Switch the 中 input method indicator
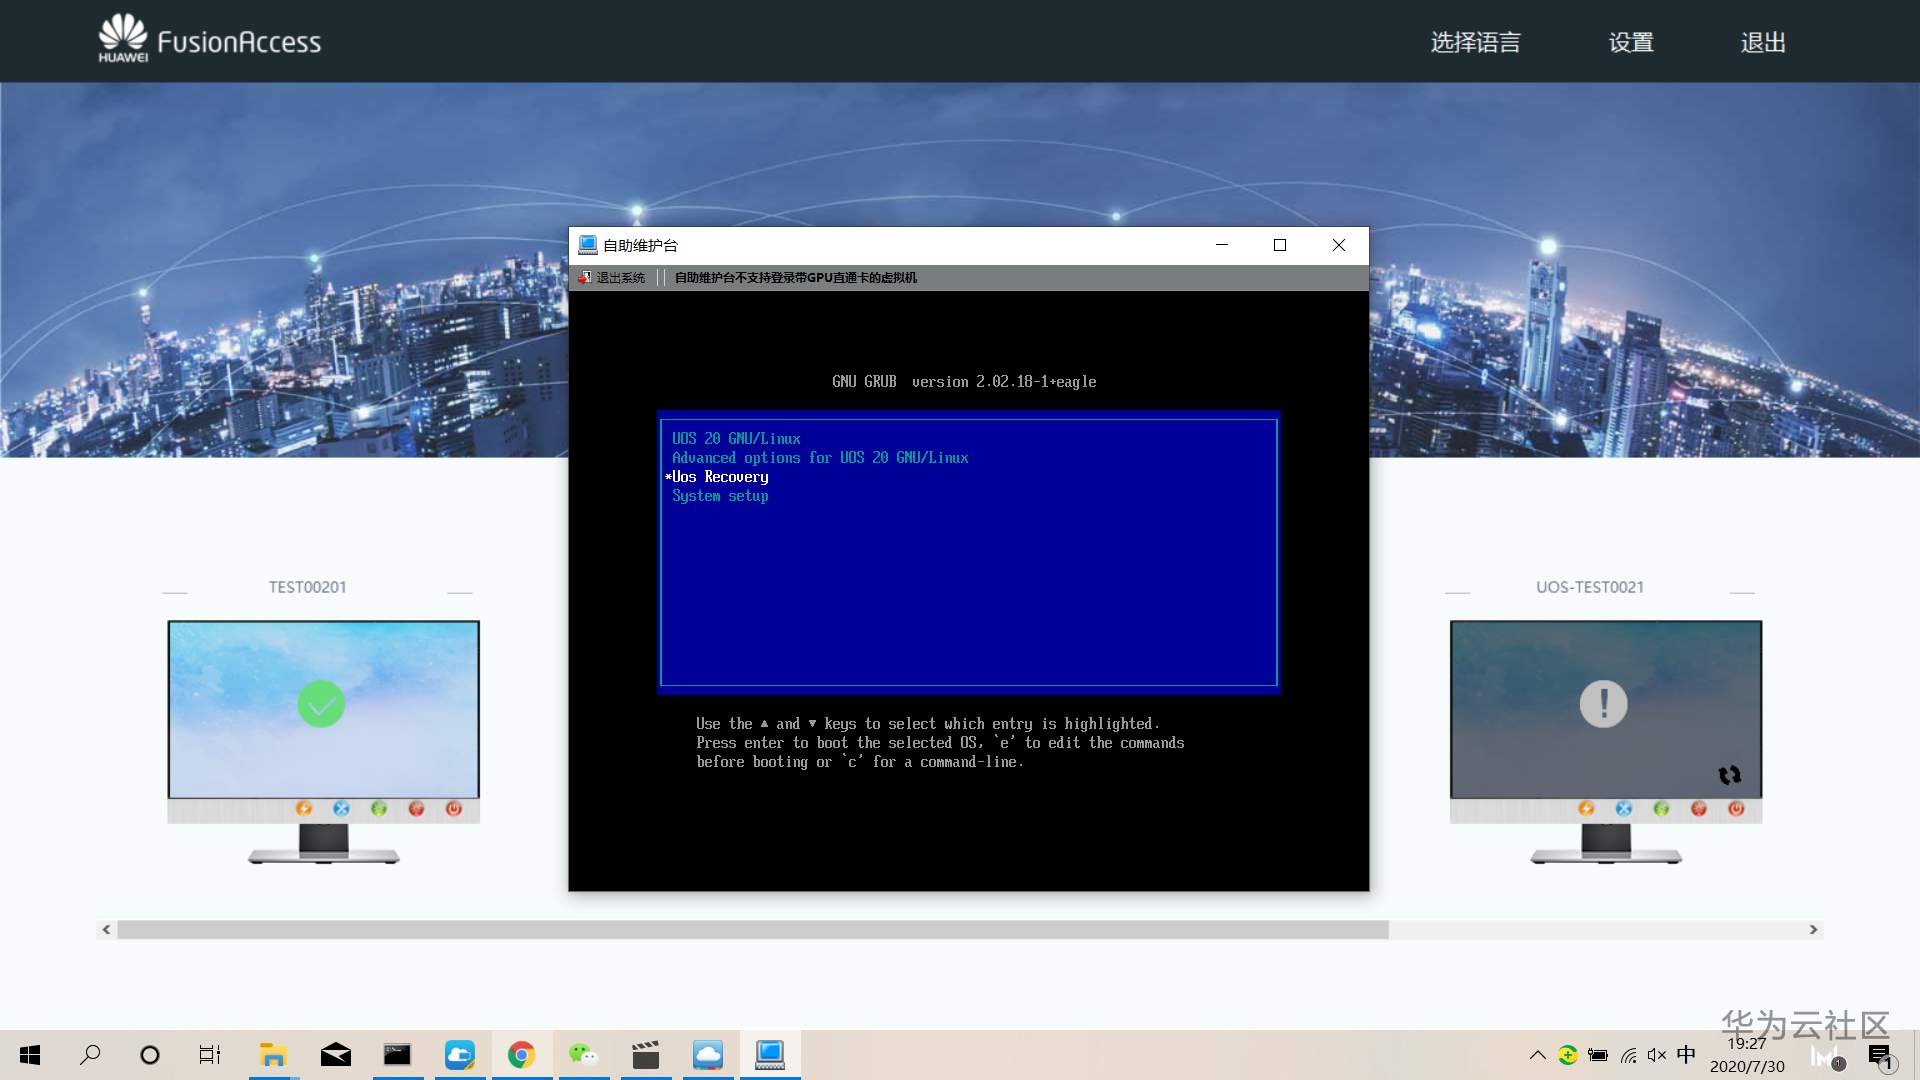This screenshot has width=1920, height=1080. [1686, 1054]
